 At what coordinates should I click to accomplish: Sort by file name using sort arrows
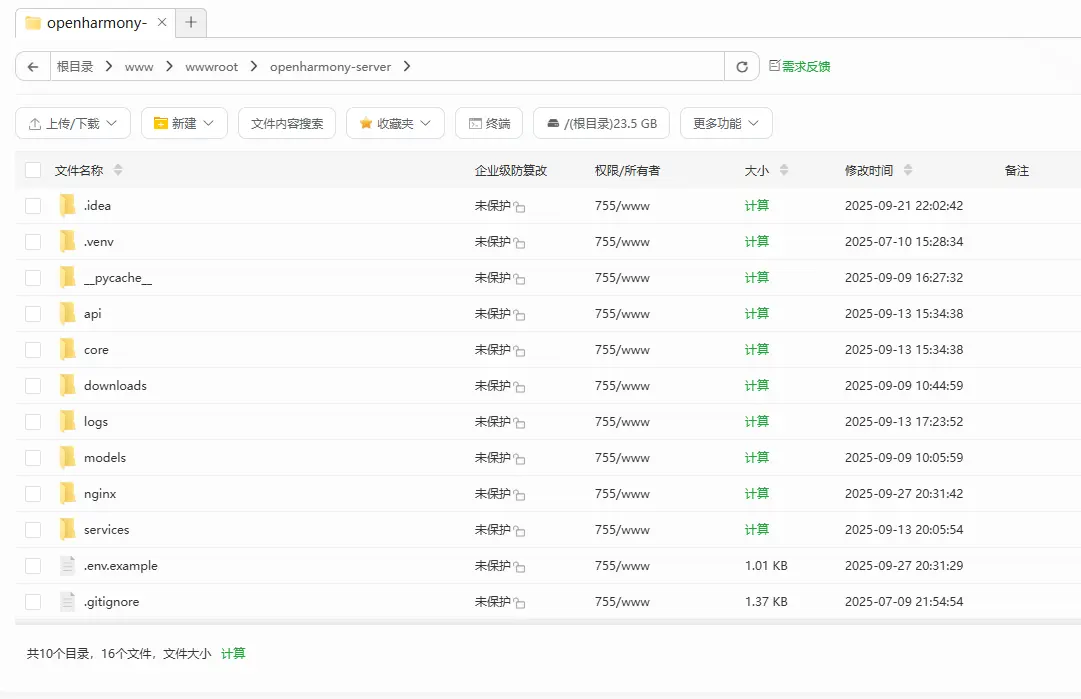click(118, 171)
